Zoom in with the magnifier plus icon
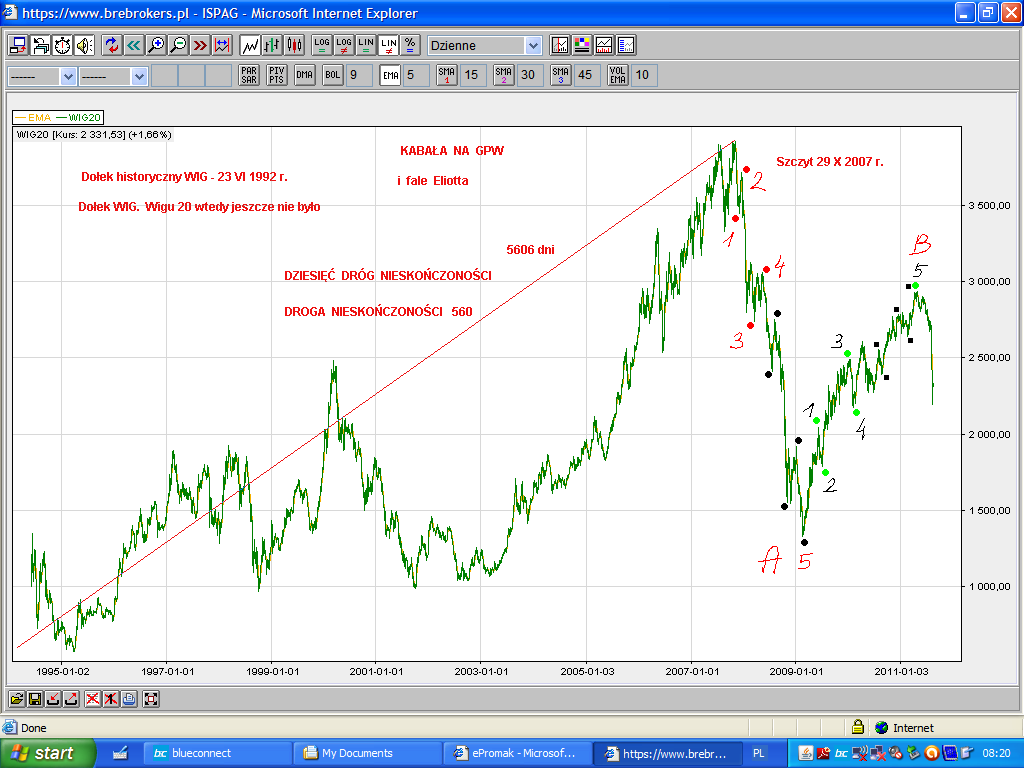Image resolution: width=1024 pixels, height=768 pixels. click(156, 45)
